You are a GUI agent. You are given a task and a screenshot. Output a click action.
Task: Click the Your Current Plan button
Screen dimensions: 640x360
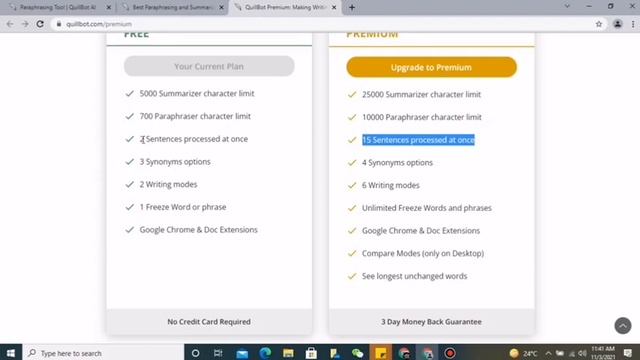point(209,66)
